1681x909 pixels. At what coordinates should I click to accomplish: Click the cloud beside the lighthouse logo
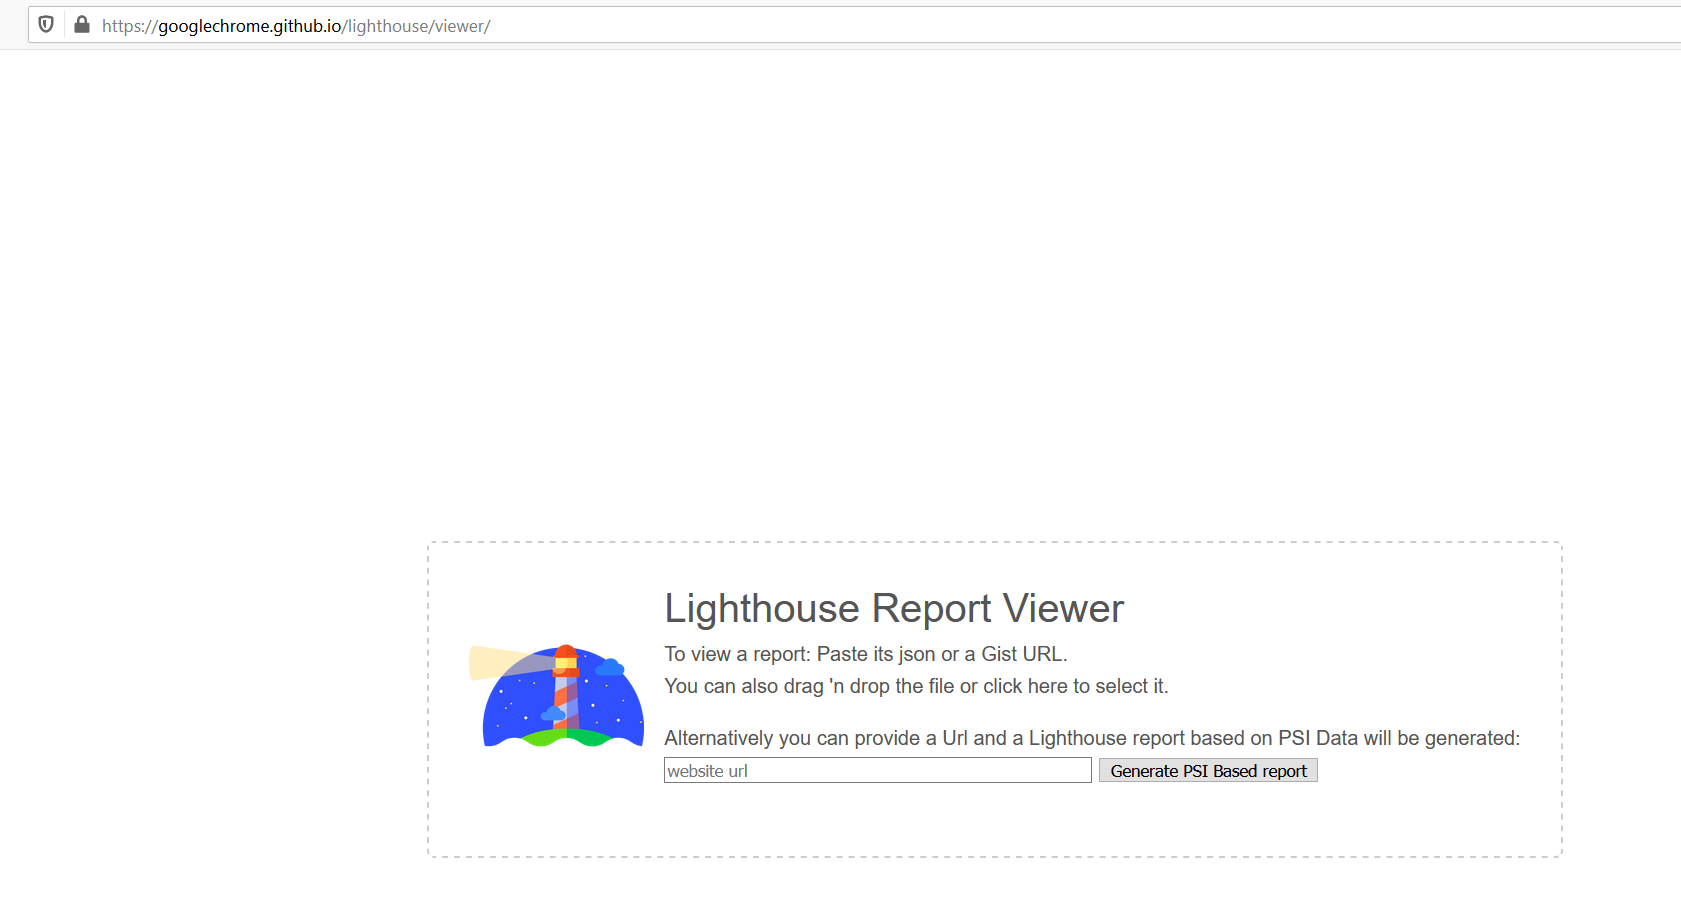coord(609,667)
